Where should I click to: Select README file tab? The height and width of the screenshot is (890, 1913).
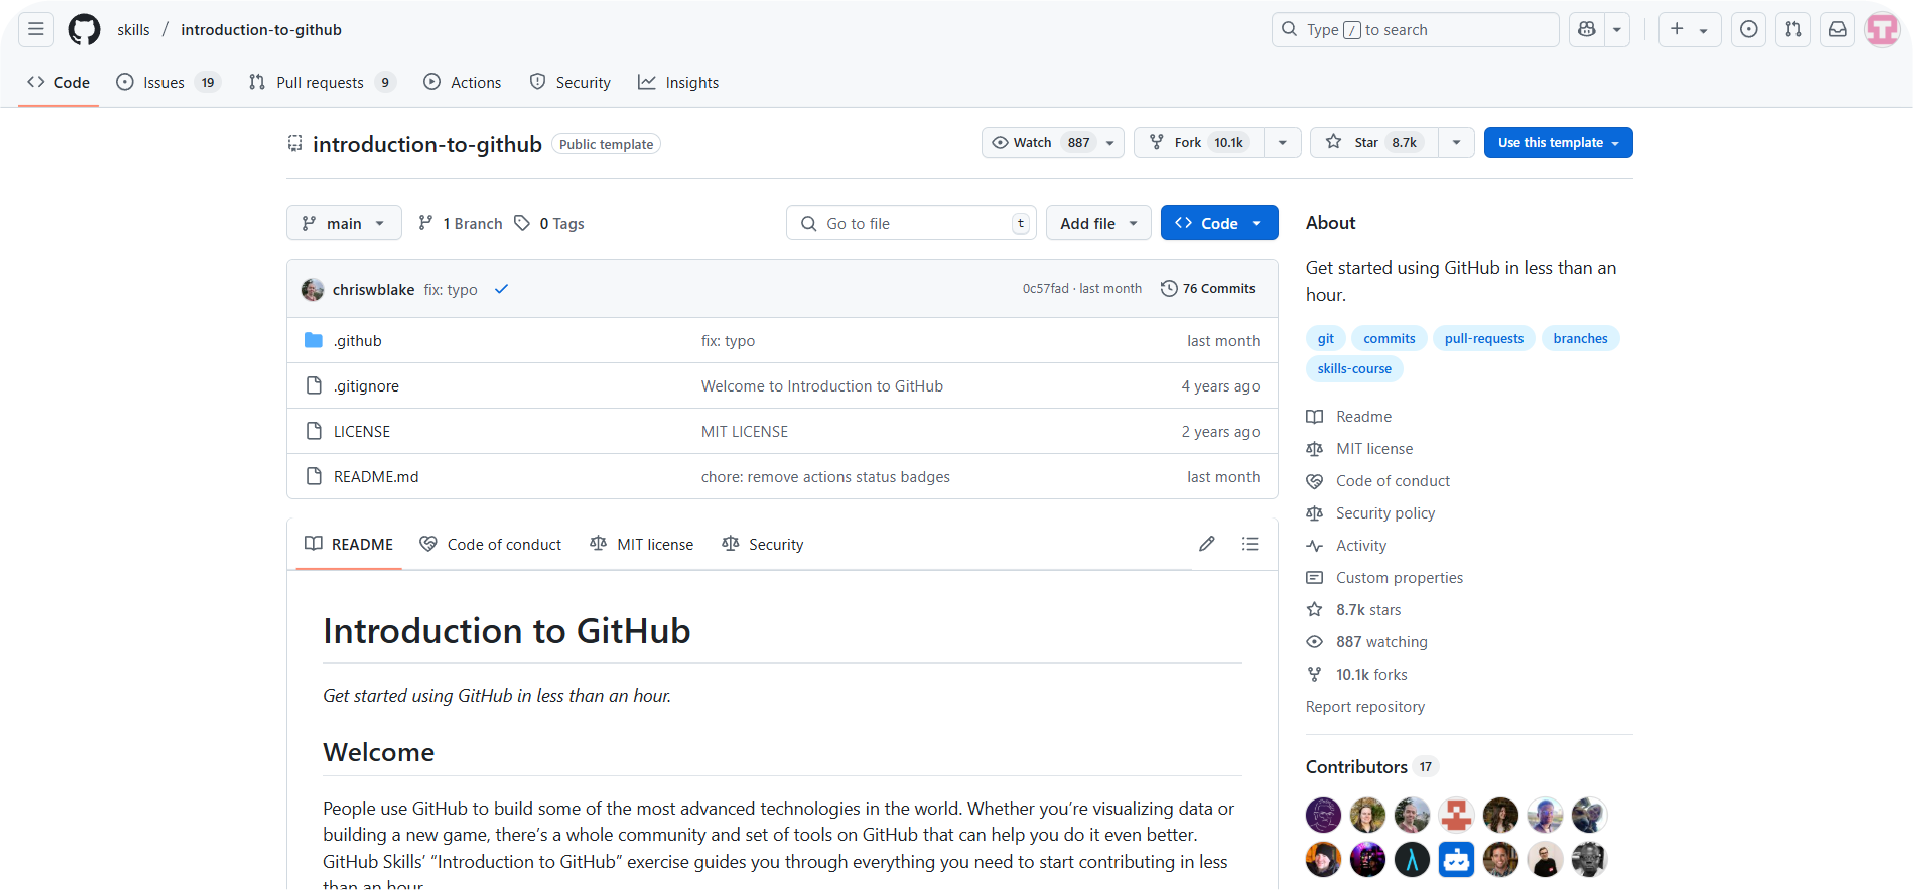coord(349,544)
